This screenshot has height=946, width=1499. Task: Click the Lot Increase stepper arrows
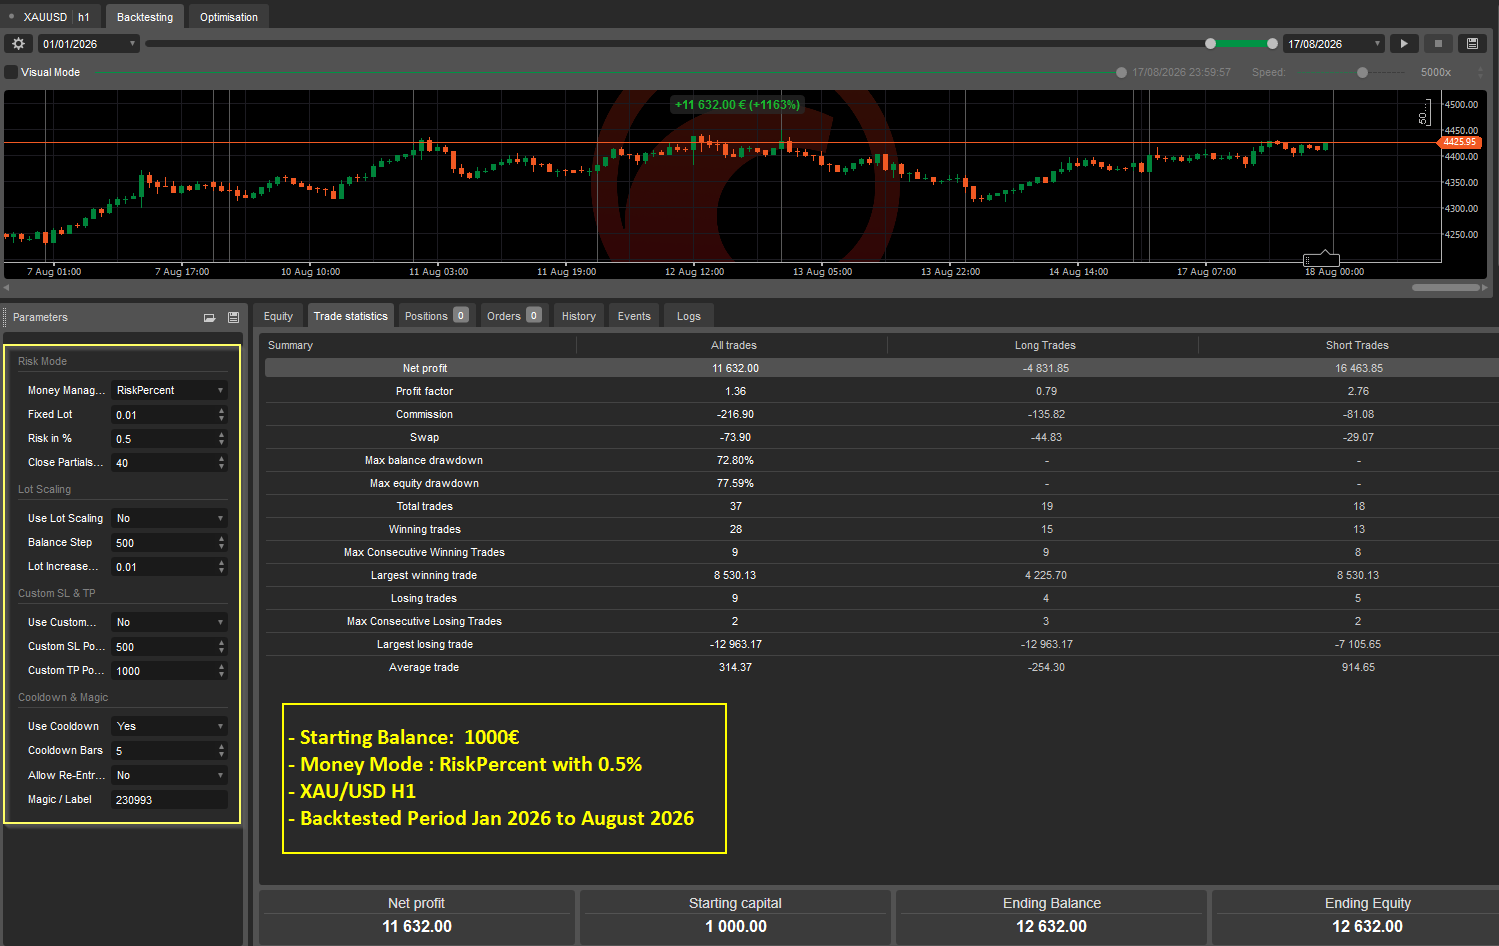point(222,566)
